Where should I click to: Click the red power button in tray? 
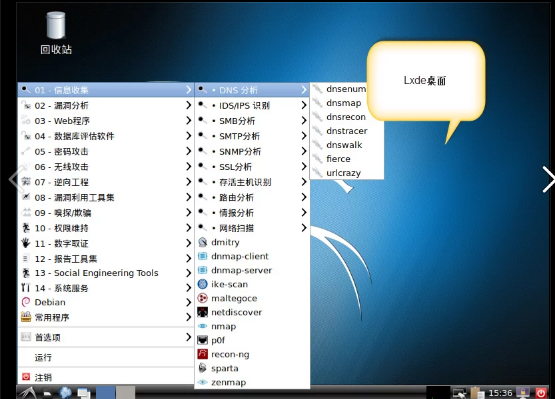(541, 393)
